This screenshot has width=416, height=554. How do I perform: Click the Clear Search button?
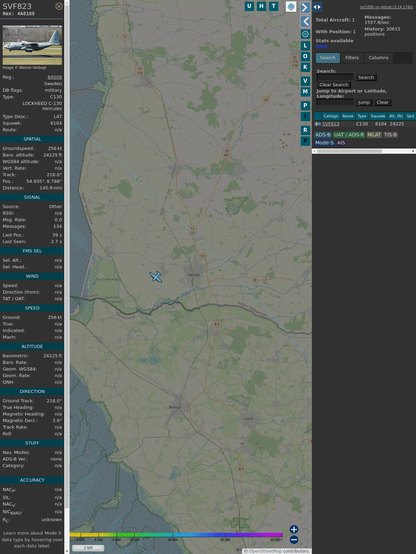tap(333, 85)
